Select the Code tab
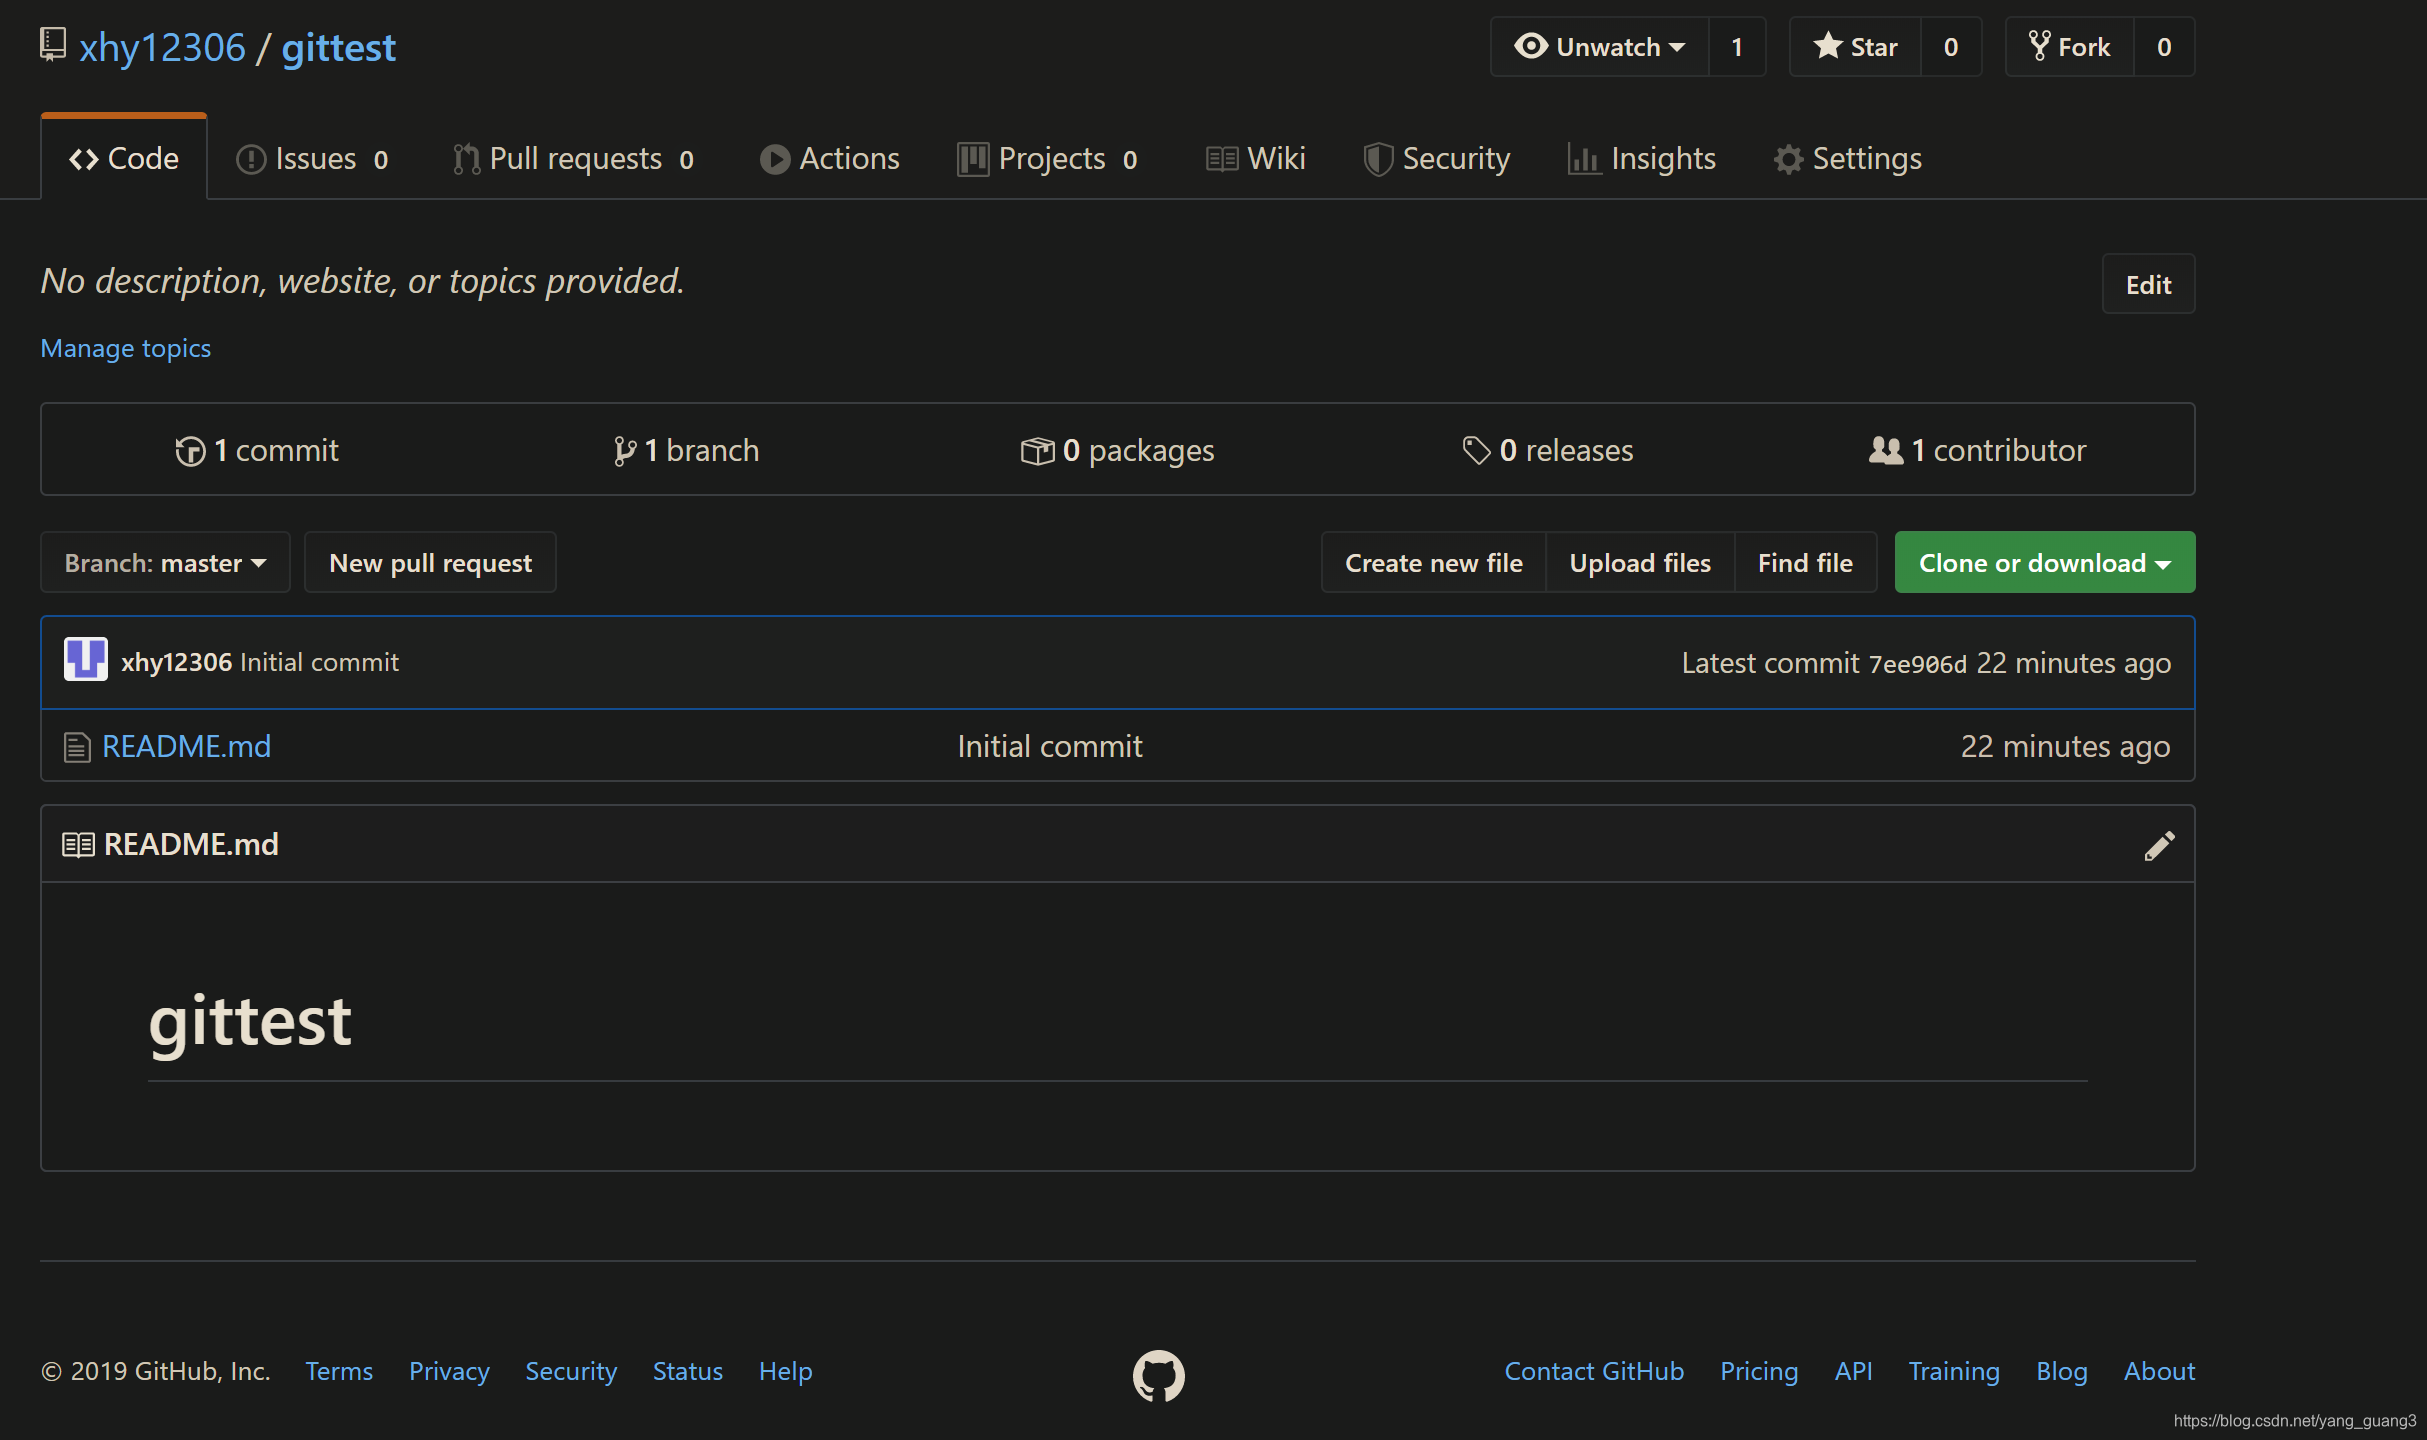 (x=124, y=158)
